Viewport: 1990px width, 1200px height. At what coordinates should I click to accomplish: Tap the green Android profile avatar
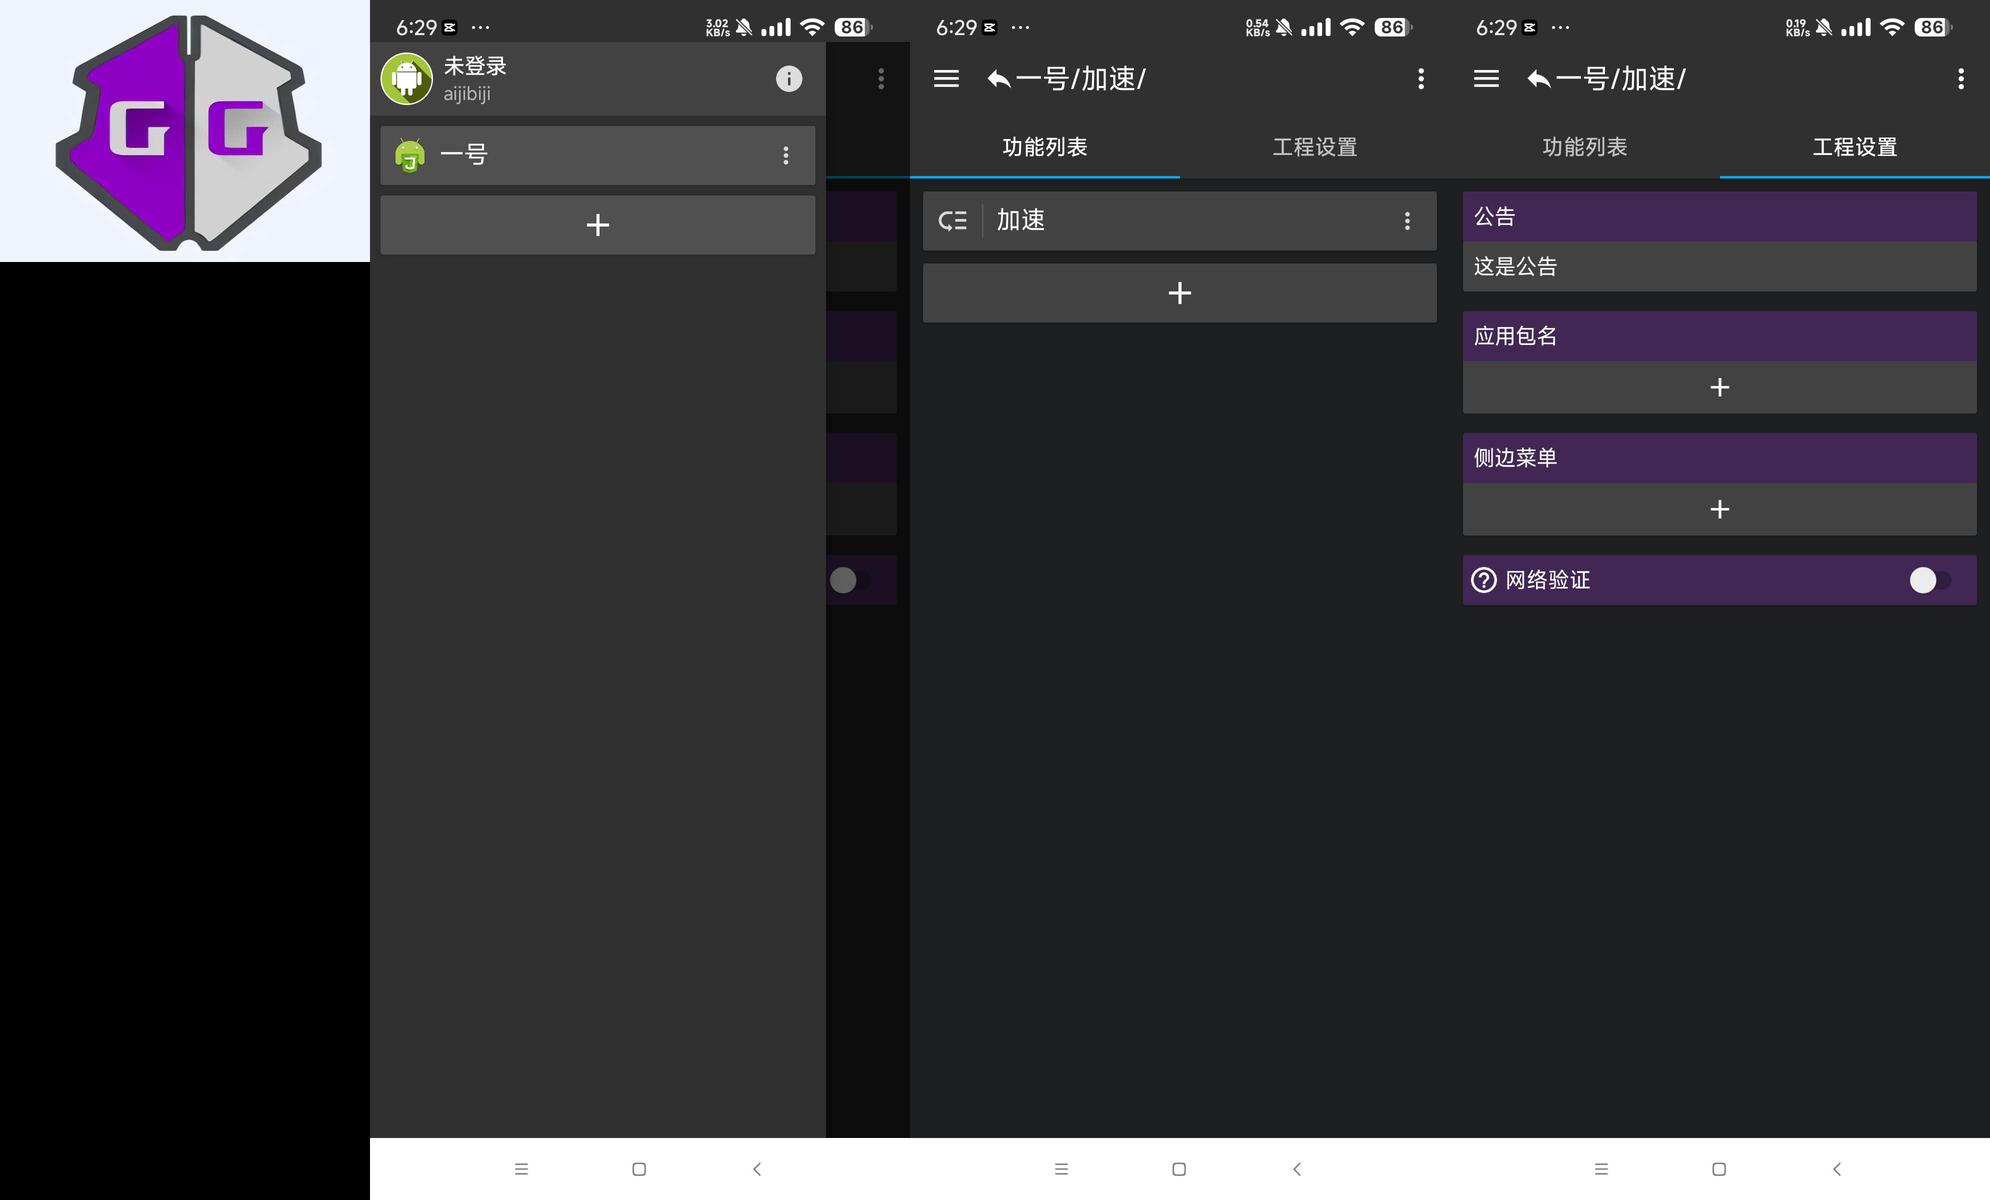pyautogui.click(x=406, y=79)
